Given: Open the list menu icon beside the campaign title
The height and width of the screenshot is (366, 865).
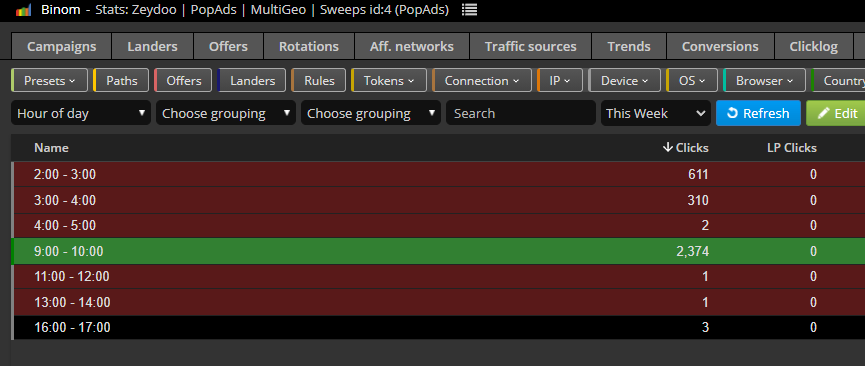Looking at the screenshot, I should [x=469, y=10].
